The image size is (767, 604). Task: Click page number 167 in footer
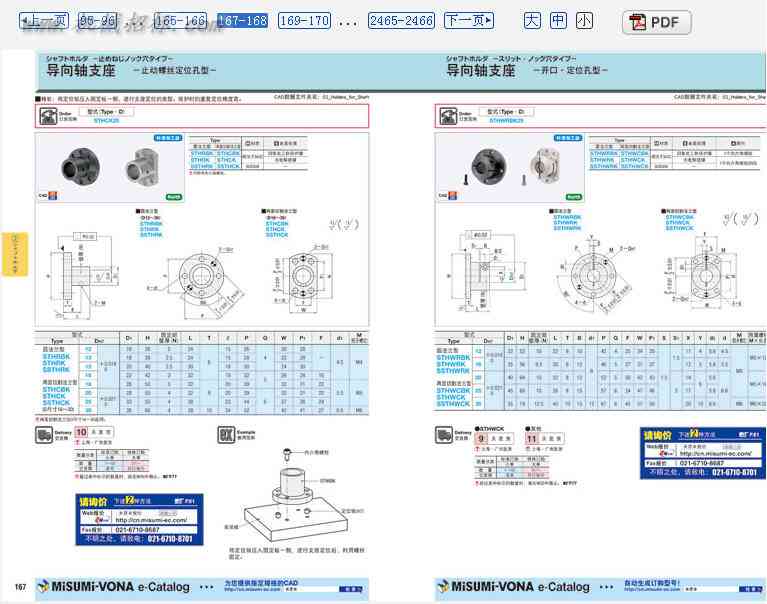20,586
